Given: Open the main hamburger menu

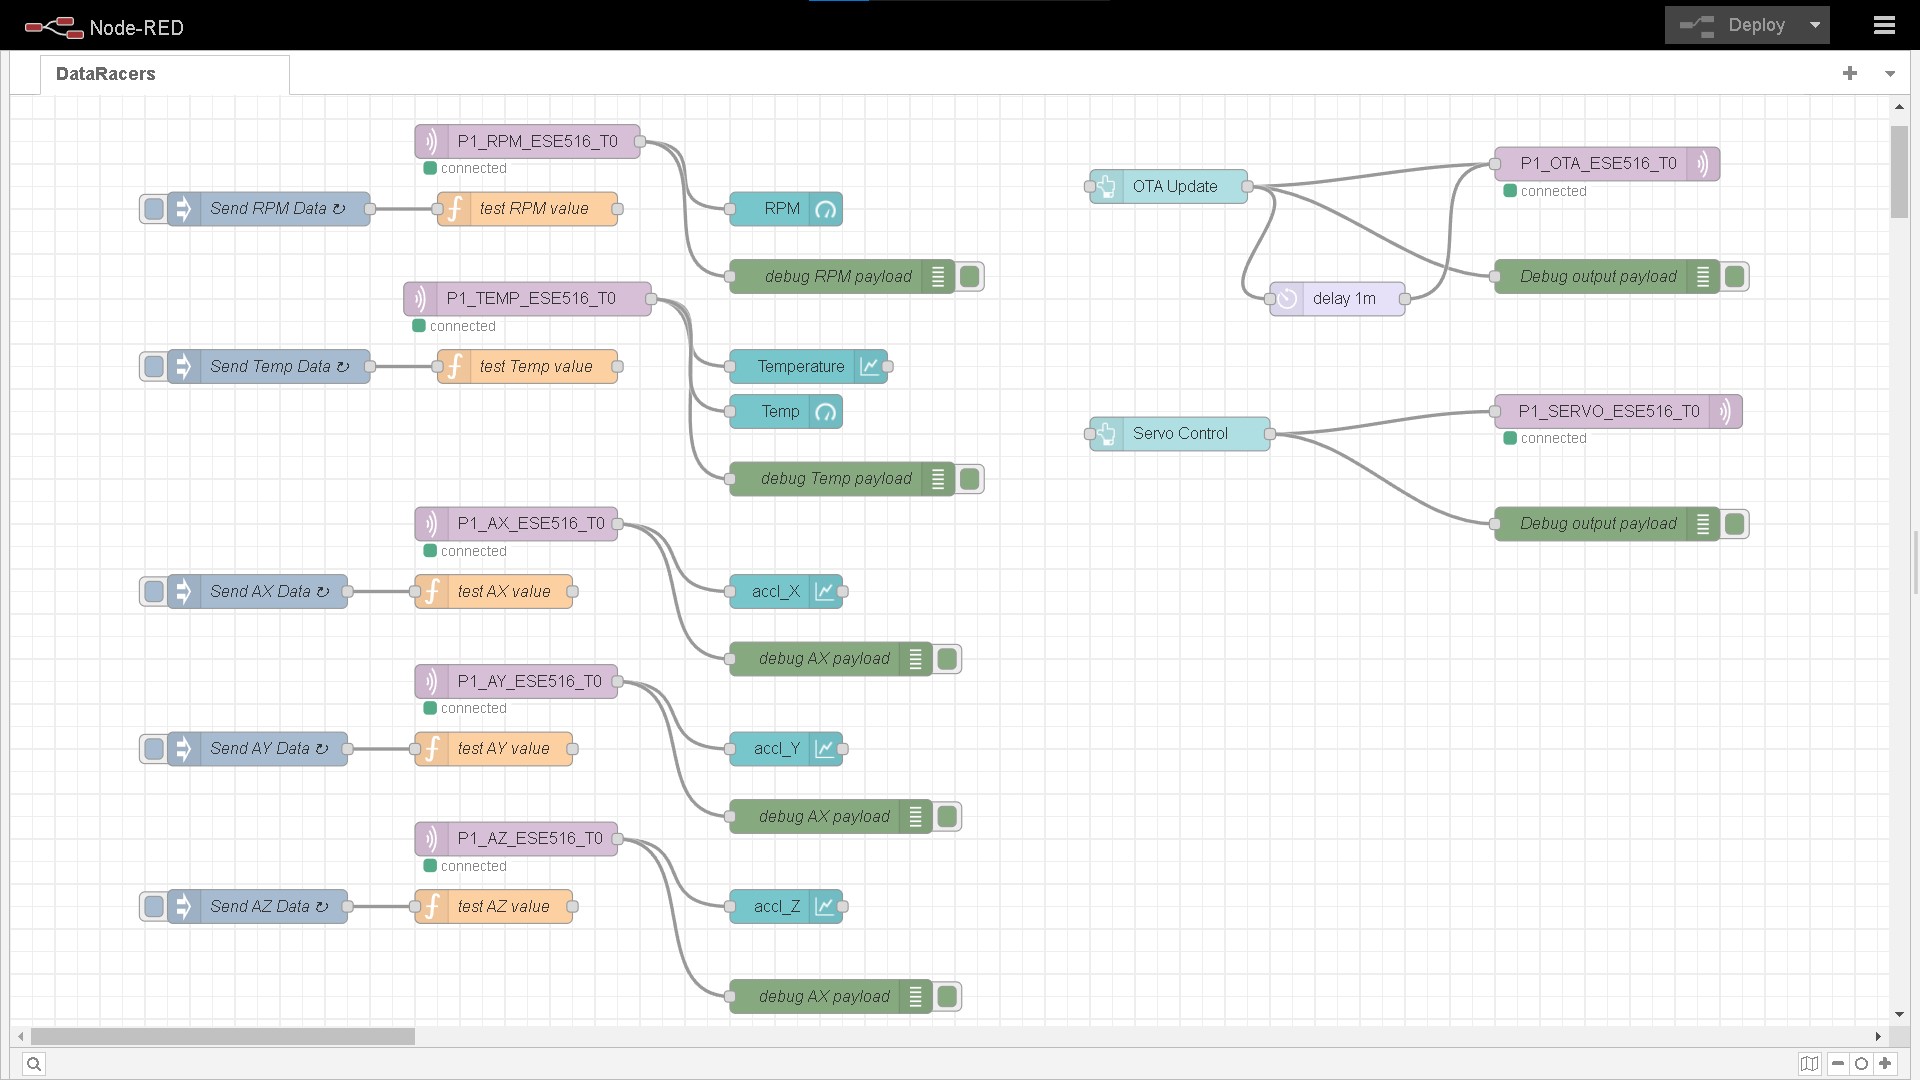Looking at the screenshot, I should click(1884, 25).
